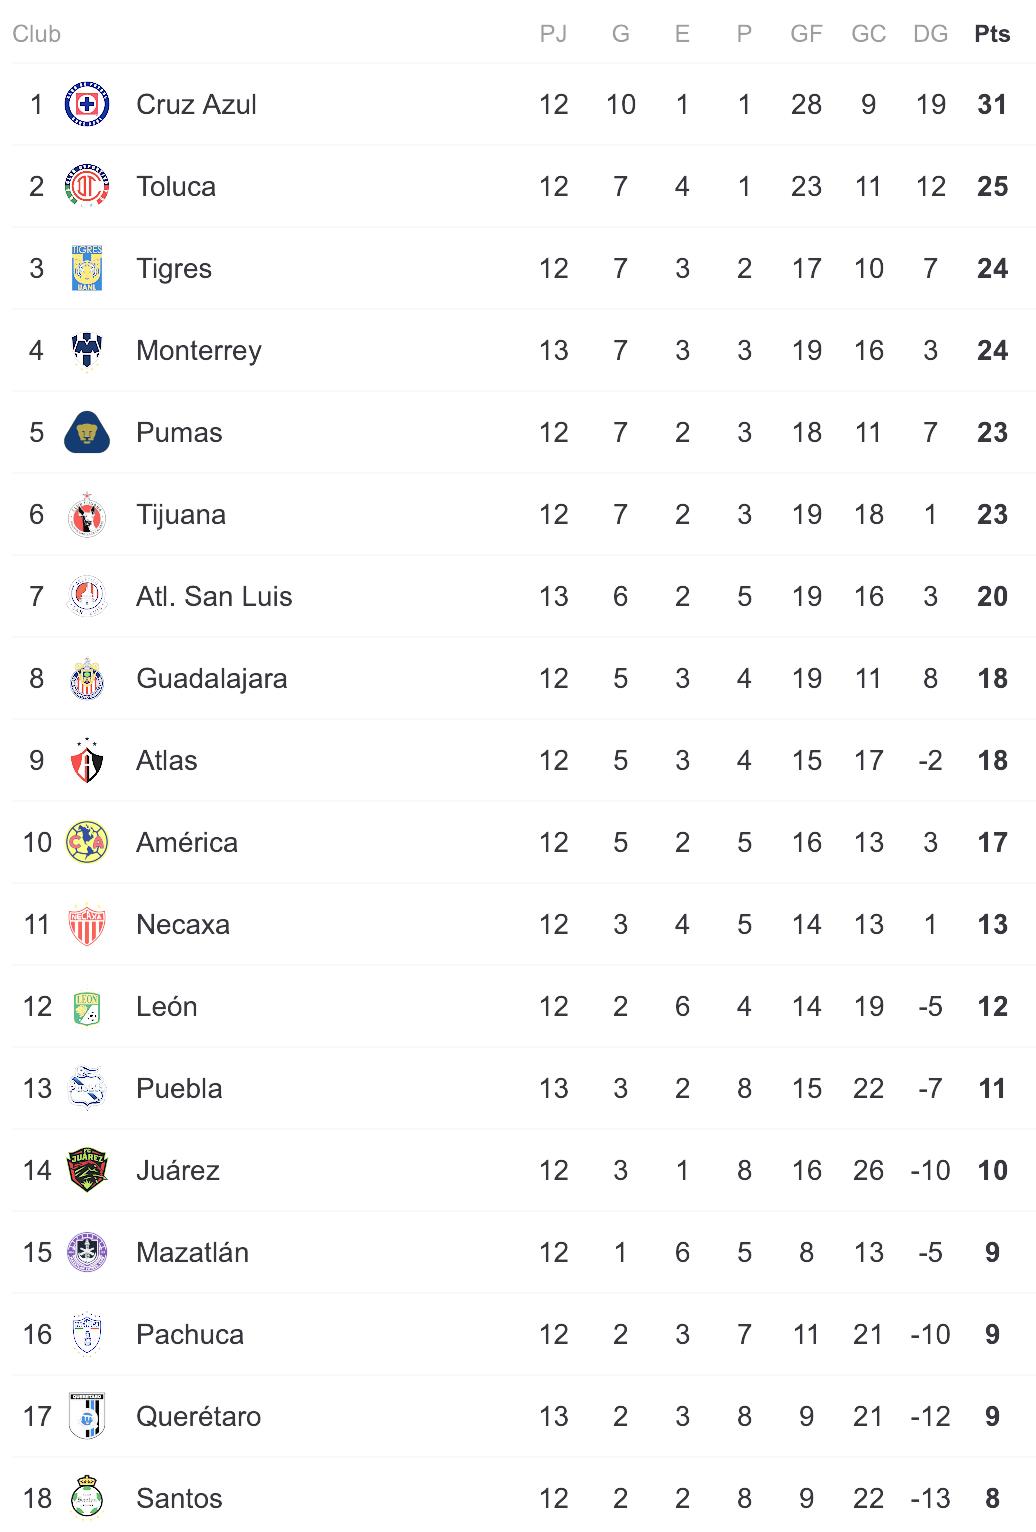Open the Mazatlán club name

coord(192,1253)
